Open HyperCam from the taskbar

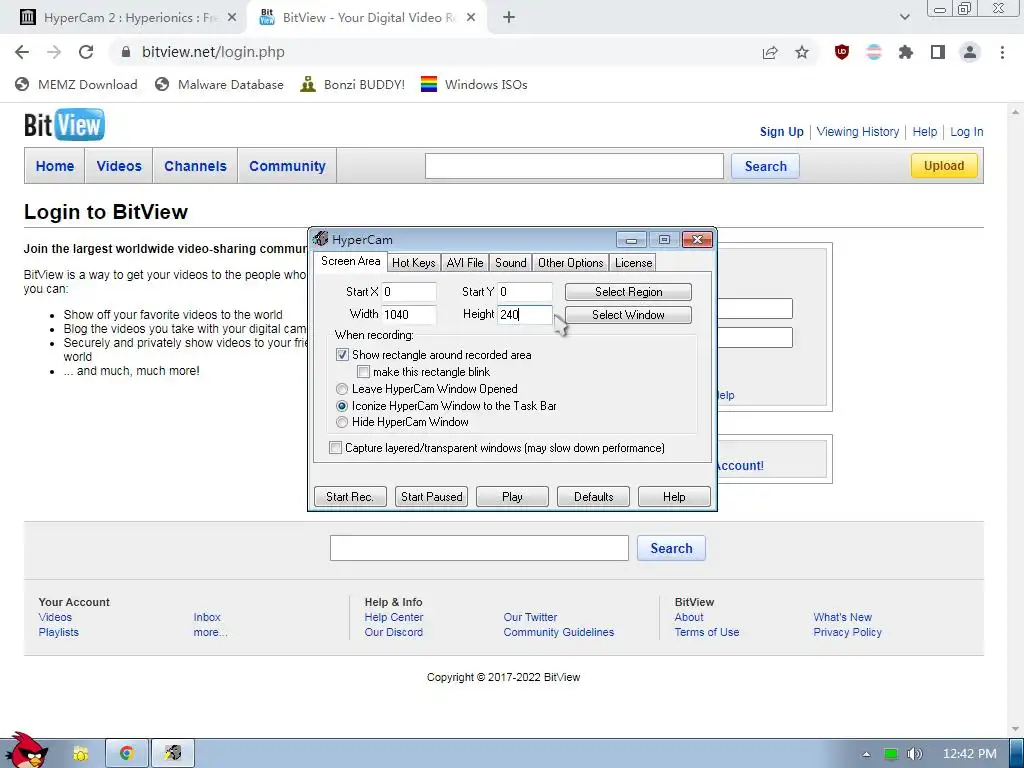point(173,753)
